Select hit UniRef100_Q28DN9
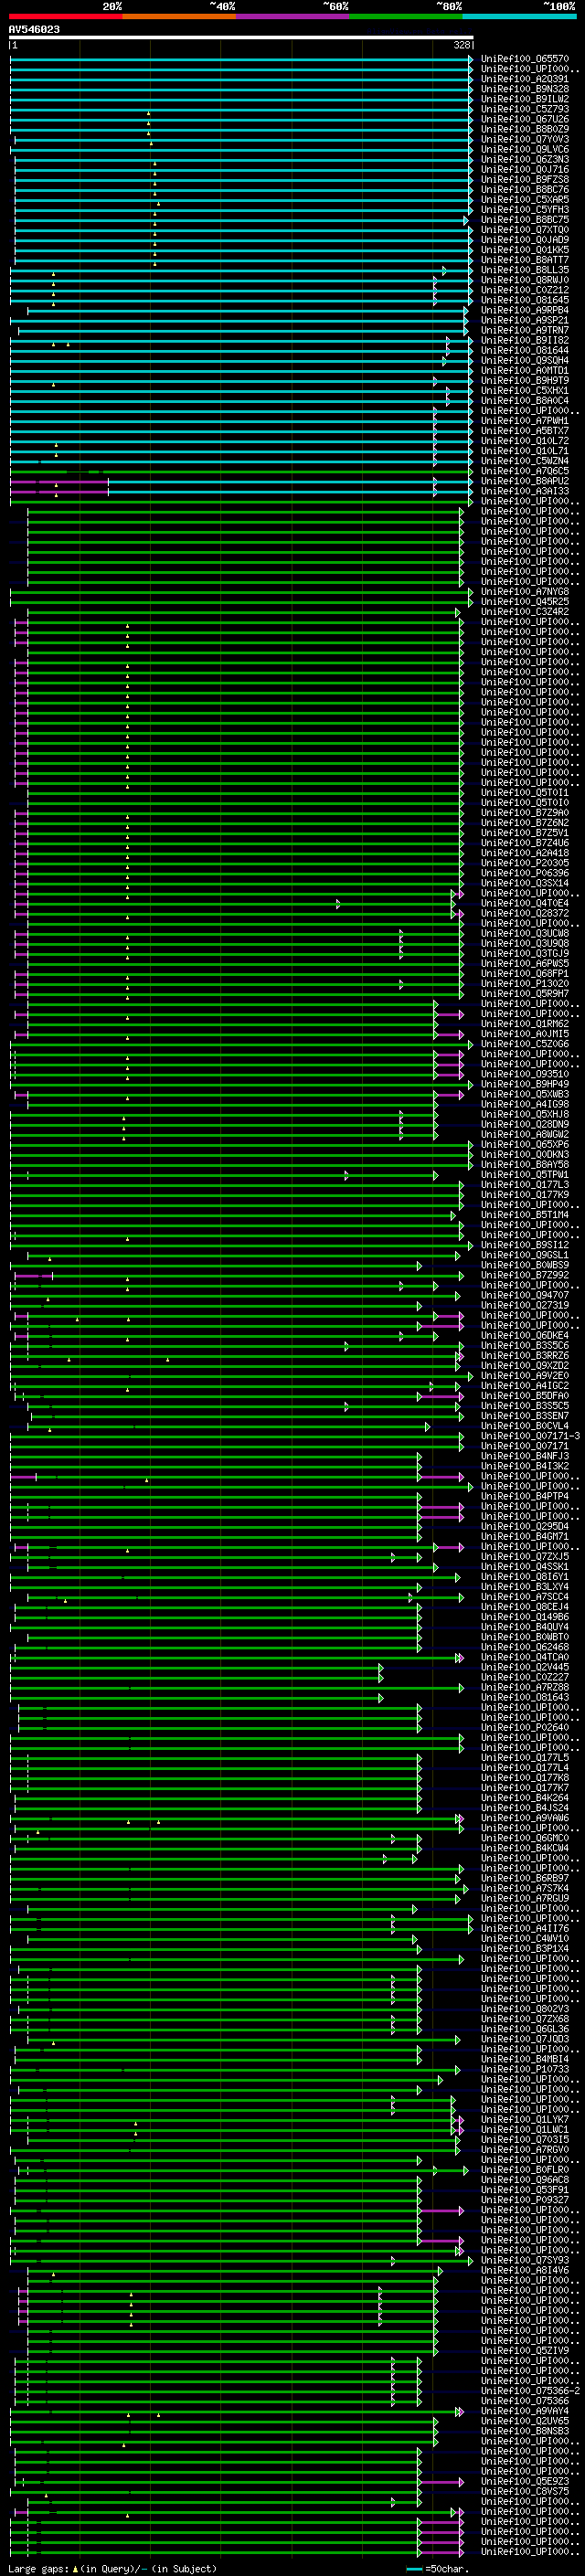This screenshot has width=585, height=2576. pos(525,1124)
